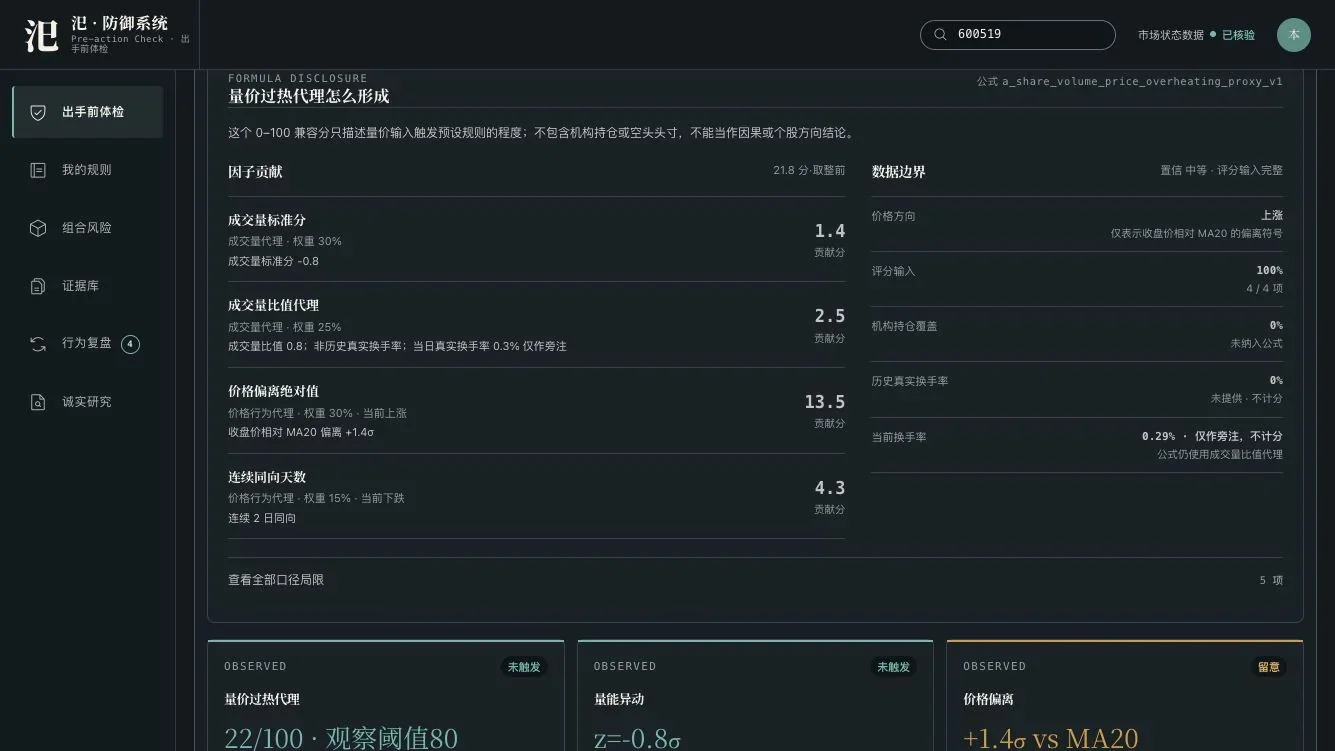This screenshot has width=1335, height=751.
Task: Click the 评分输入 row label
Action: click(x=893, y=271)
